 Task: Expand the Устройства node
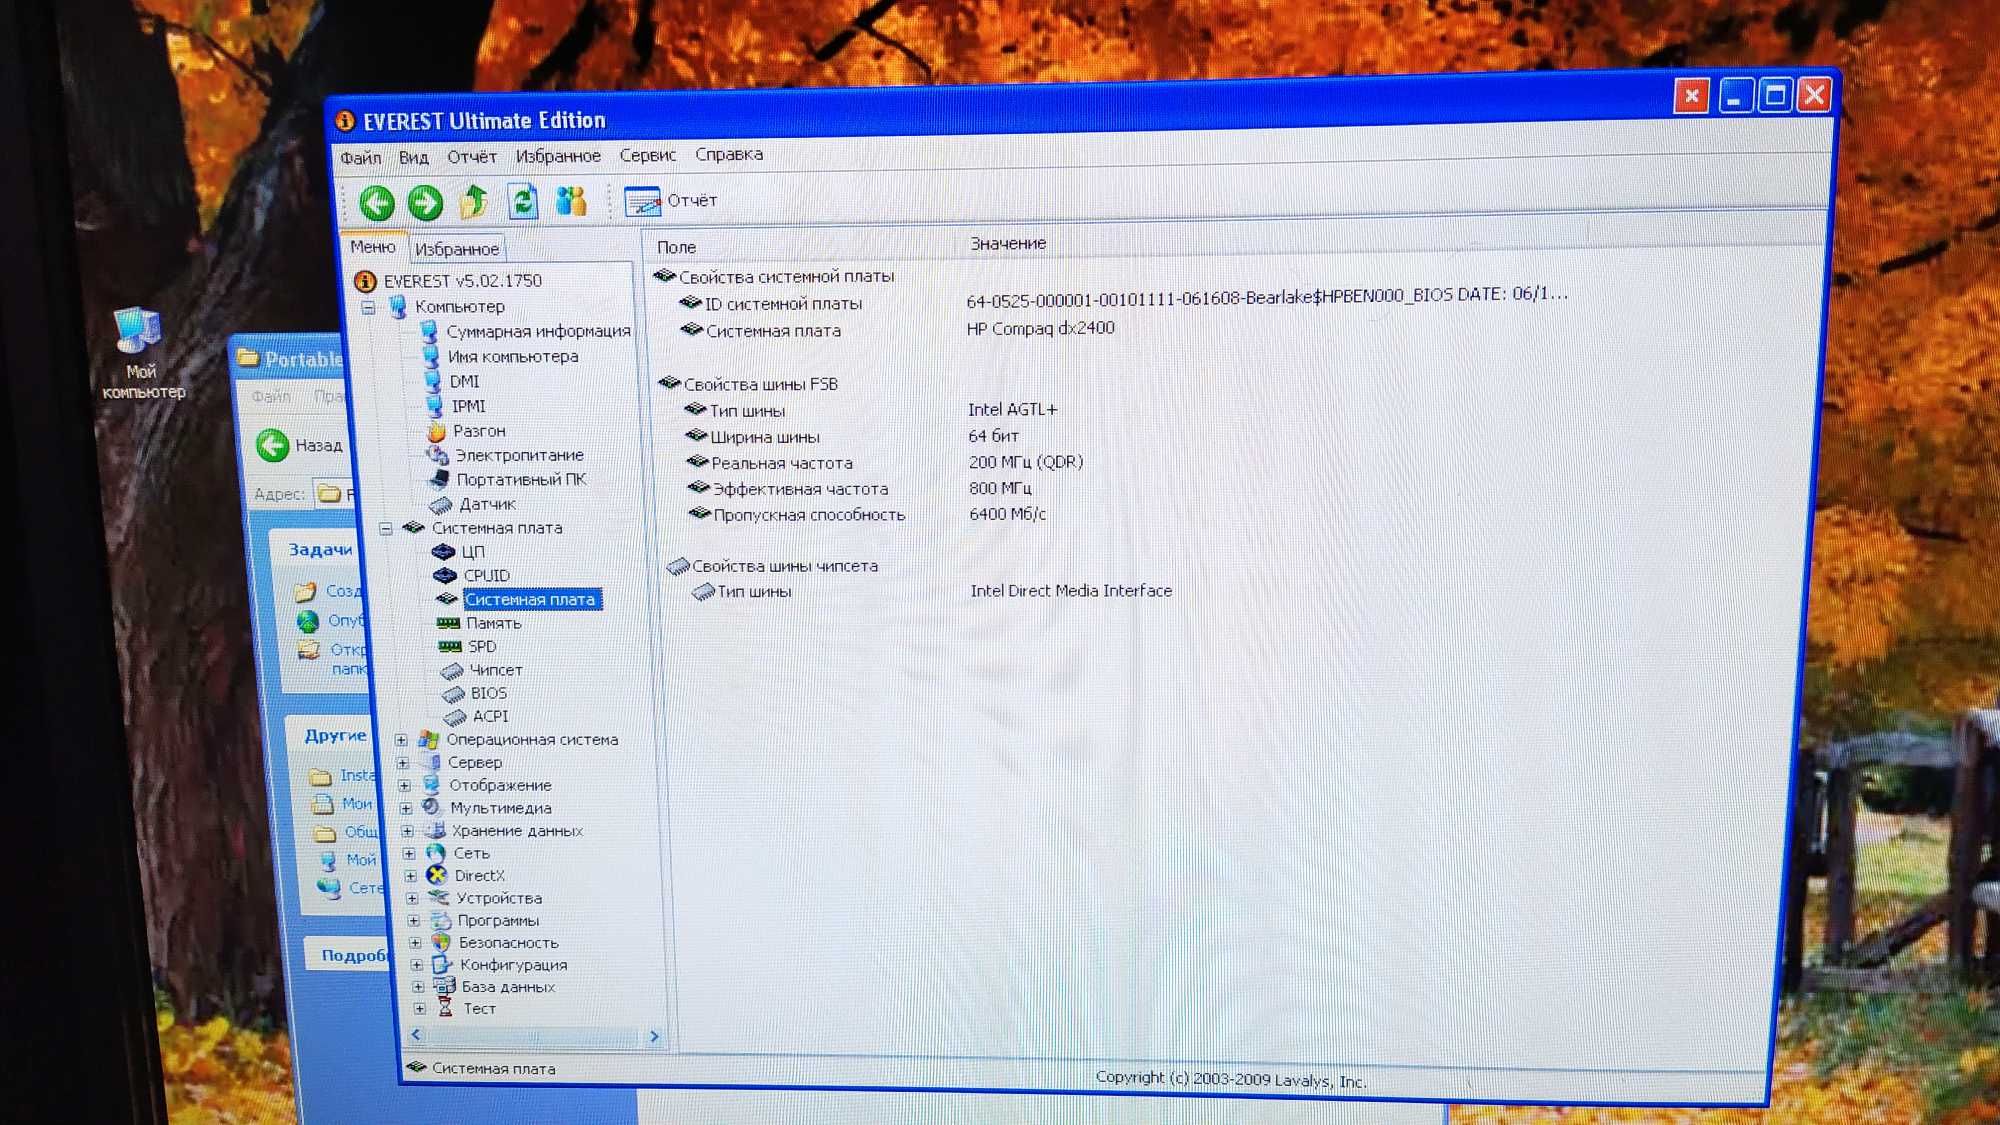pos(412,898)
